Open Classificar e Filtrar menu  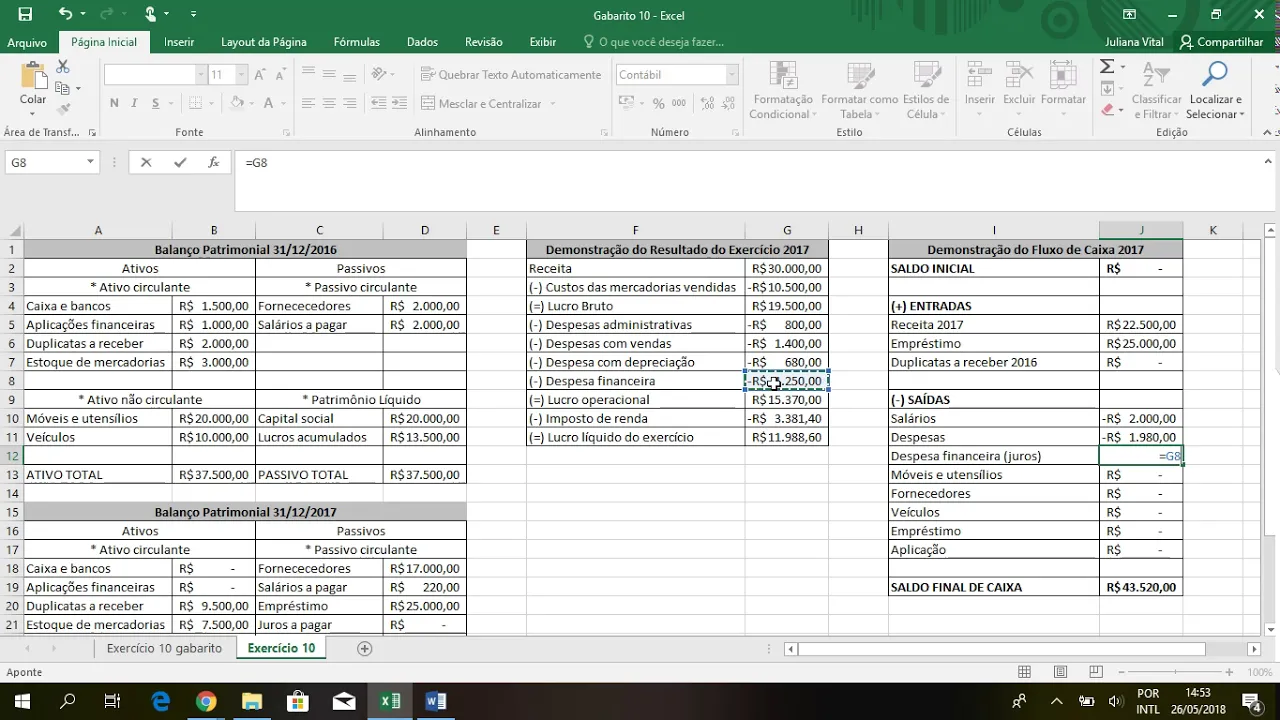point(1156,90)
